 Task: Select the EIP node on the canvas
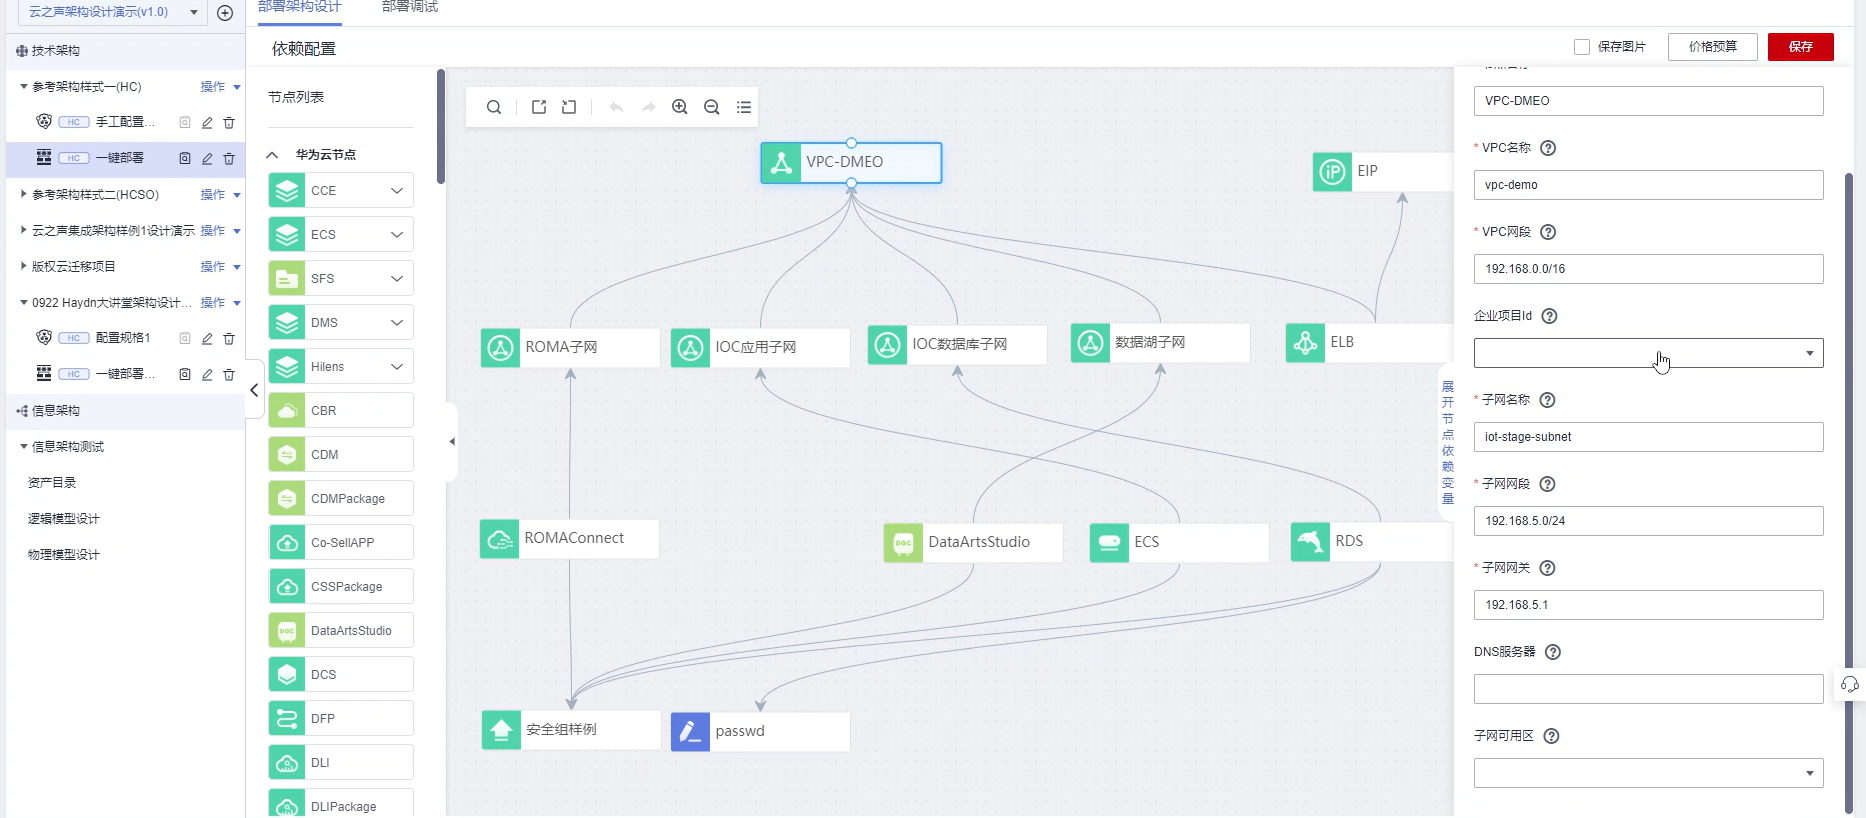(x=1383, y=172)
